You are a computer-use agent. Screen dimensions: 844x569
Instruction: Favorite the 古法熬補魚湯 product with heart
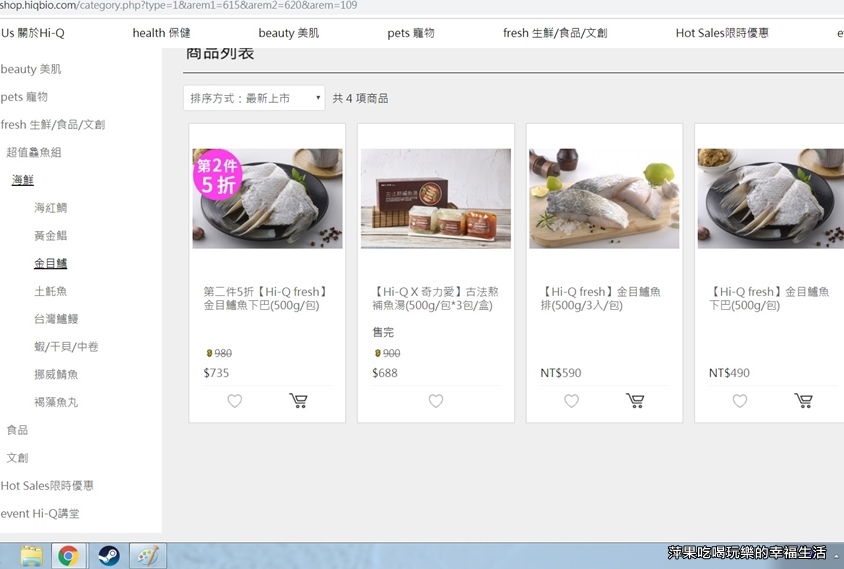coord(436,401)
